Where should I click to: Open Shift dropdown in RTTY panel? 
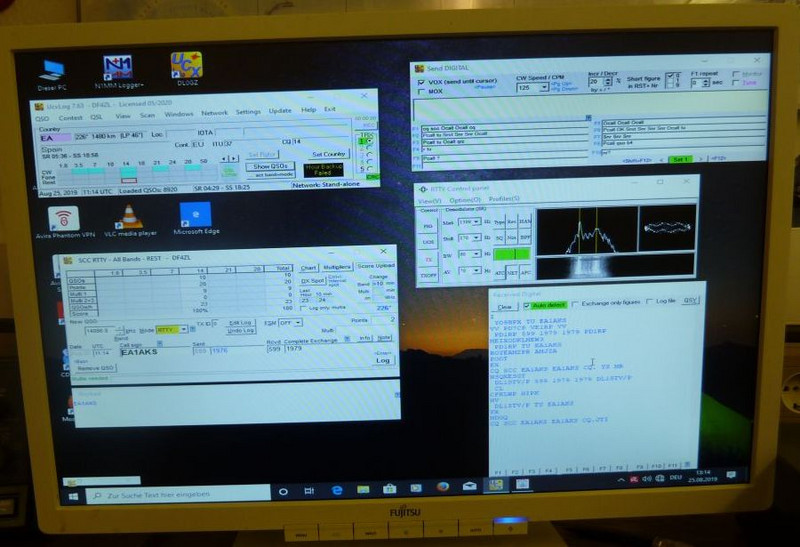(476, 238)
